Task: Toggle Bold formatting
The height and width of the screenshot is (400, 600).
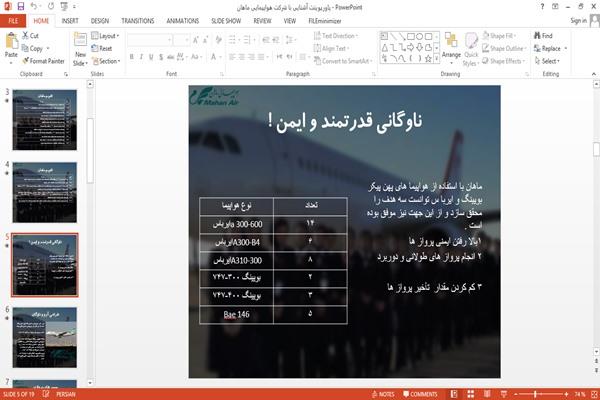Action: (132, 57)
